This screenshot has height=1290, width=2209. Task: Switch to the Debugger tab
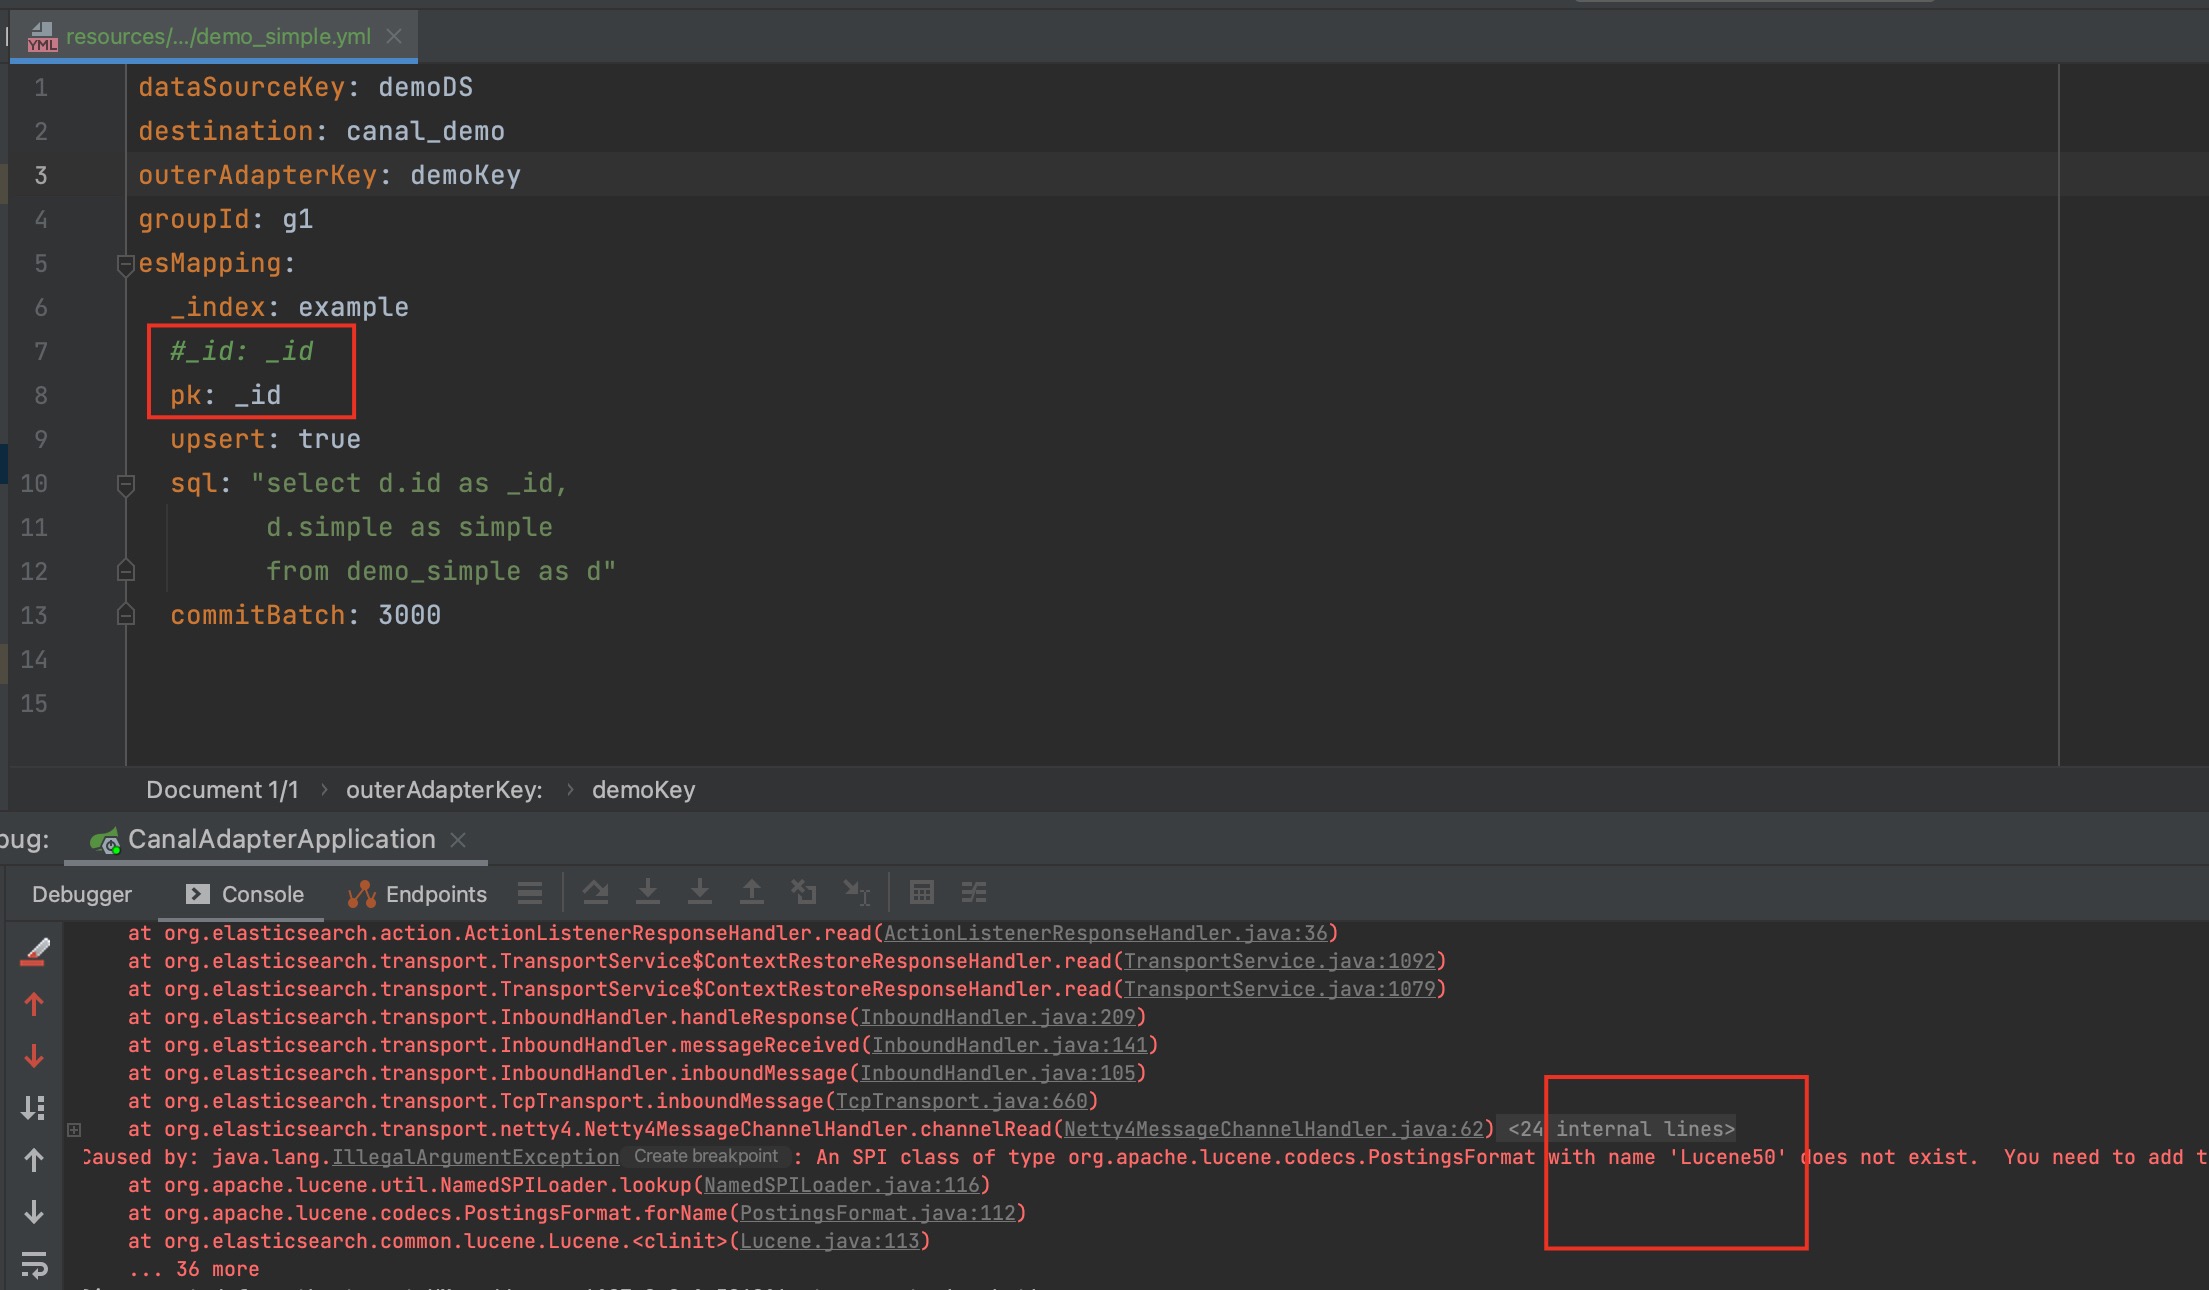coord(81,894)
